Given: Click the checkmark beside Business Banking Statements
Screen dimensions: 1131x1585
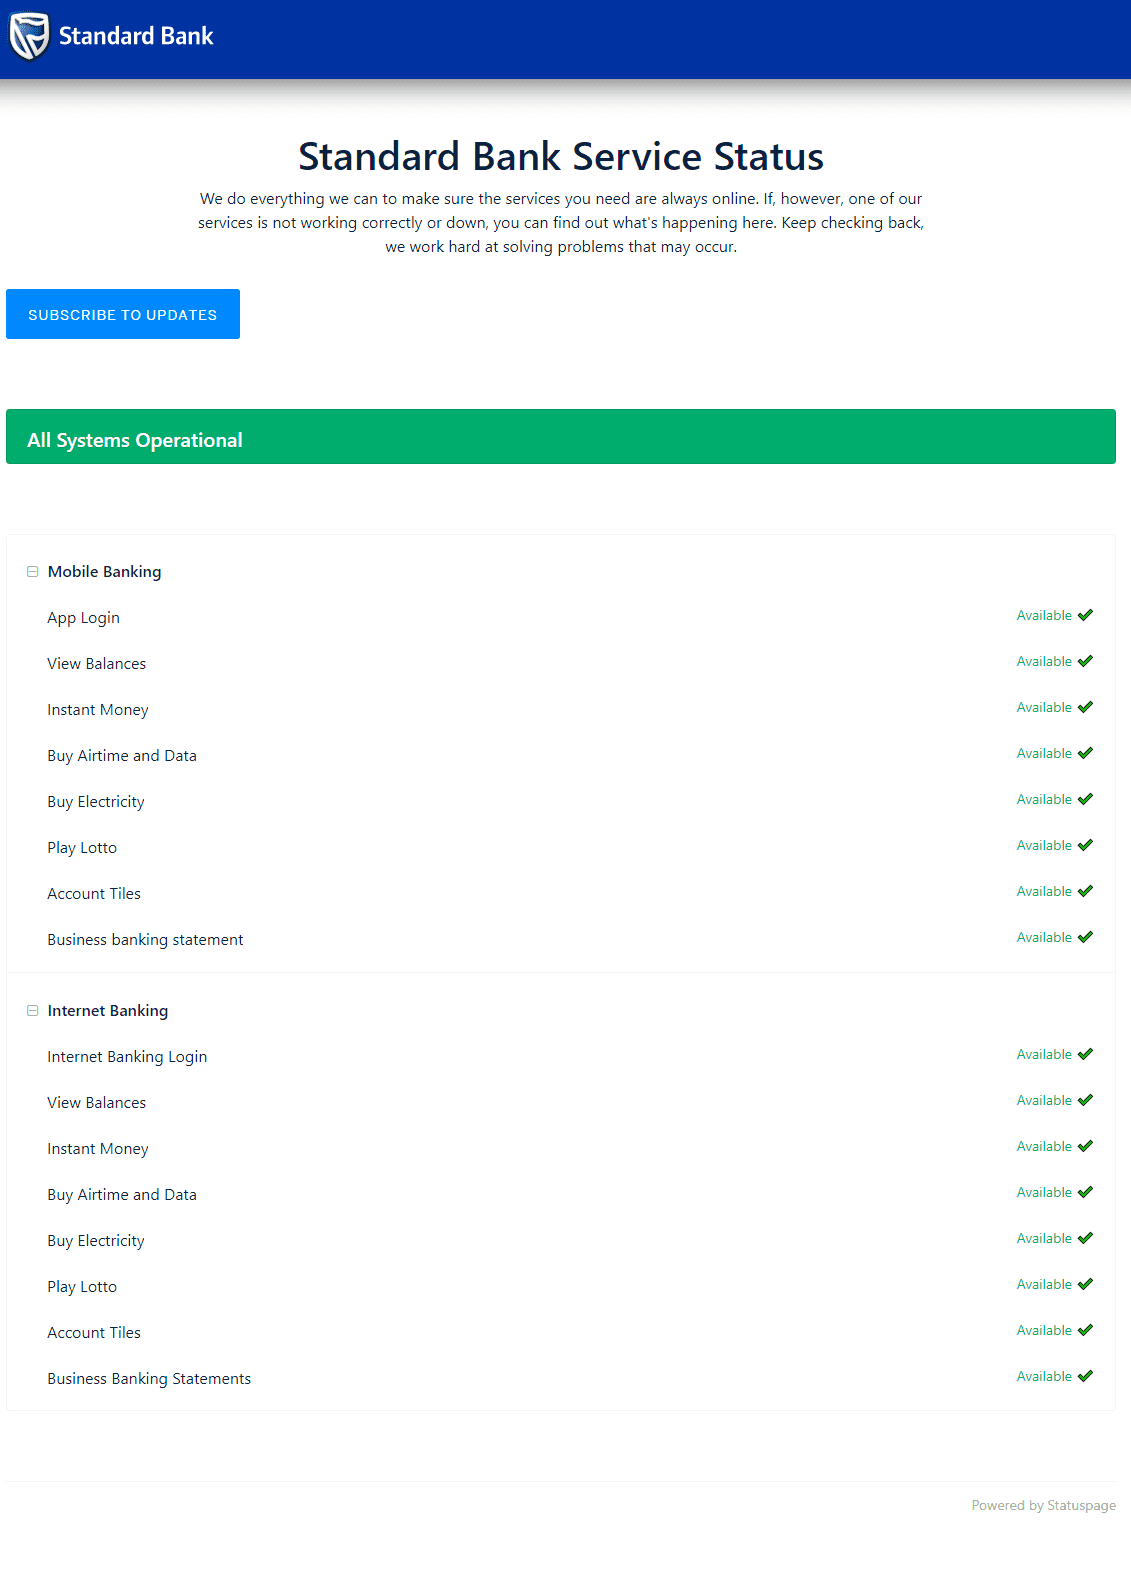Looking at the screenshot, I should (1085, 1376).
